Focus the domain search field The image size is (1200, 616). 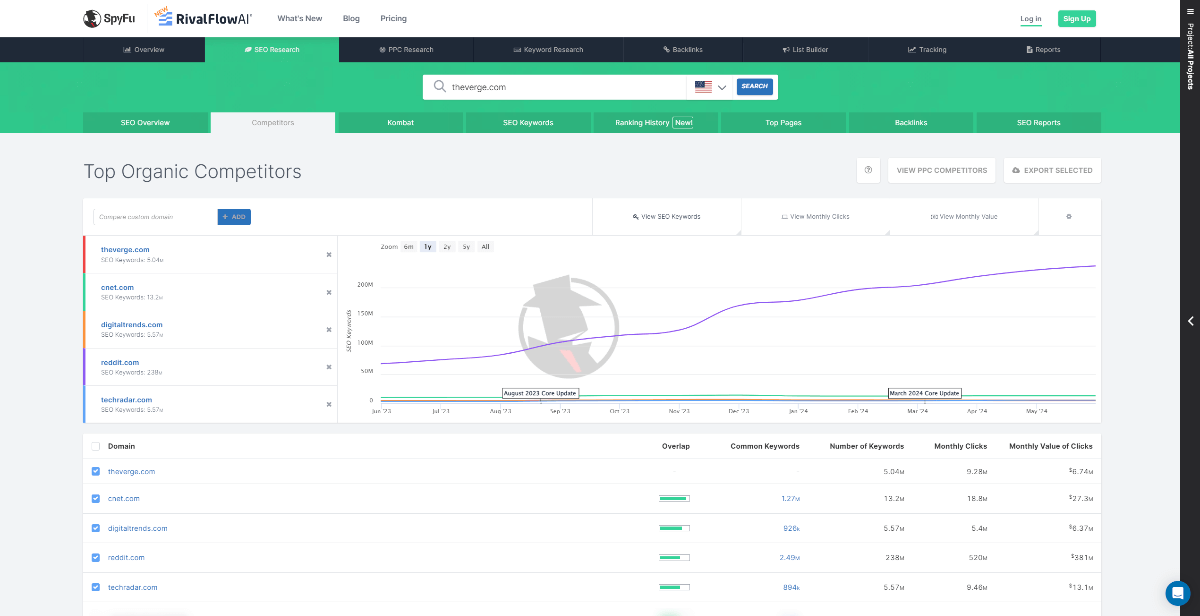pyautogui.click(x=567, y=87)
